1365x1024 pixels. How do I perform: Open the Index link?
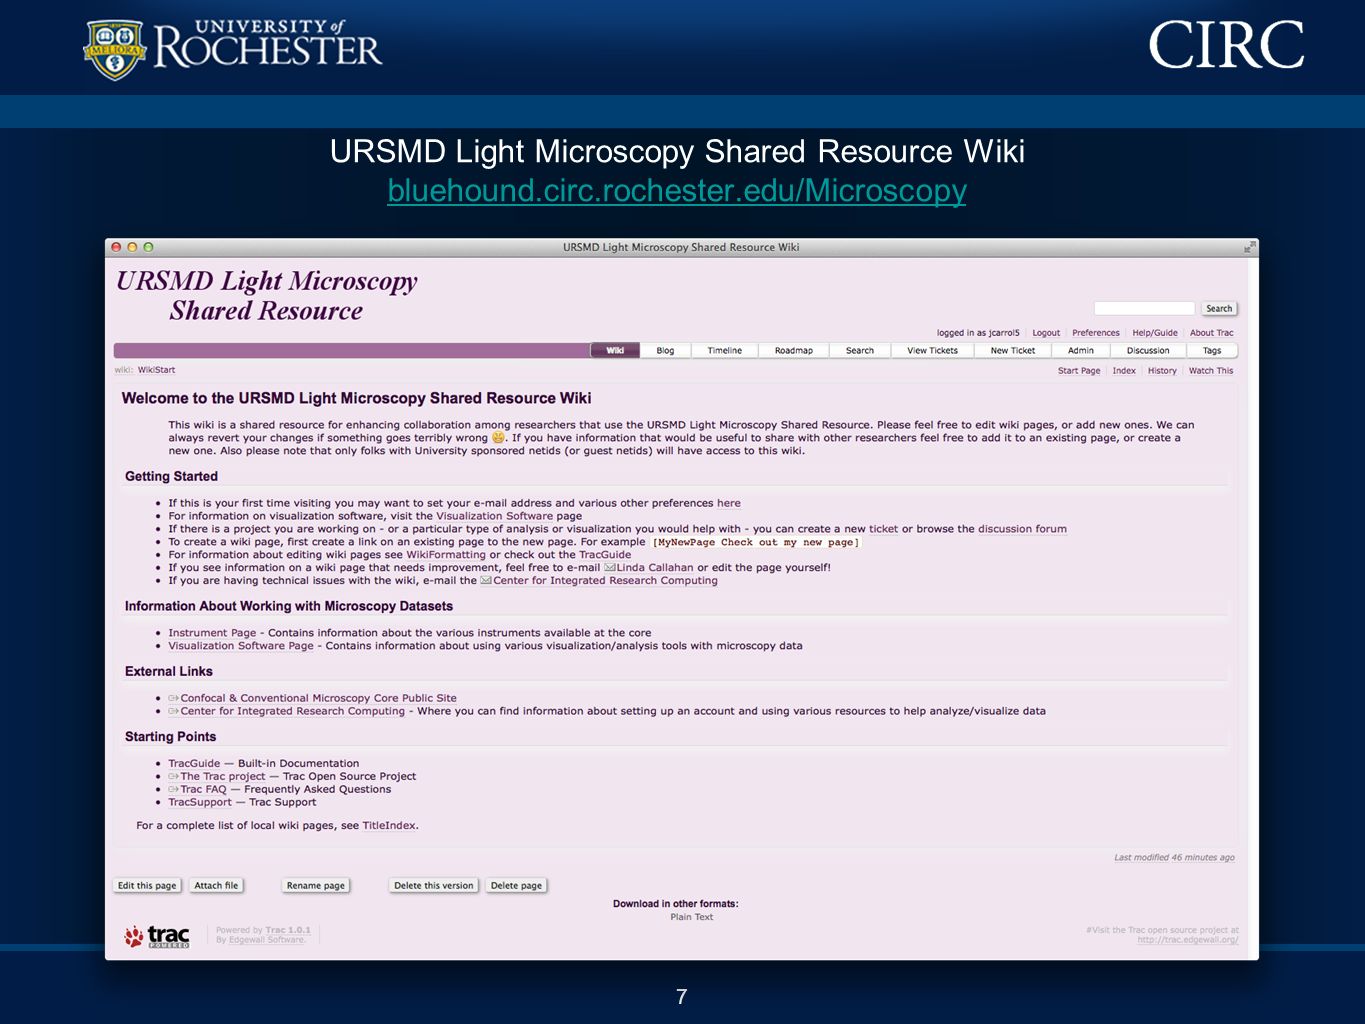point(1124,371)
